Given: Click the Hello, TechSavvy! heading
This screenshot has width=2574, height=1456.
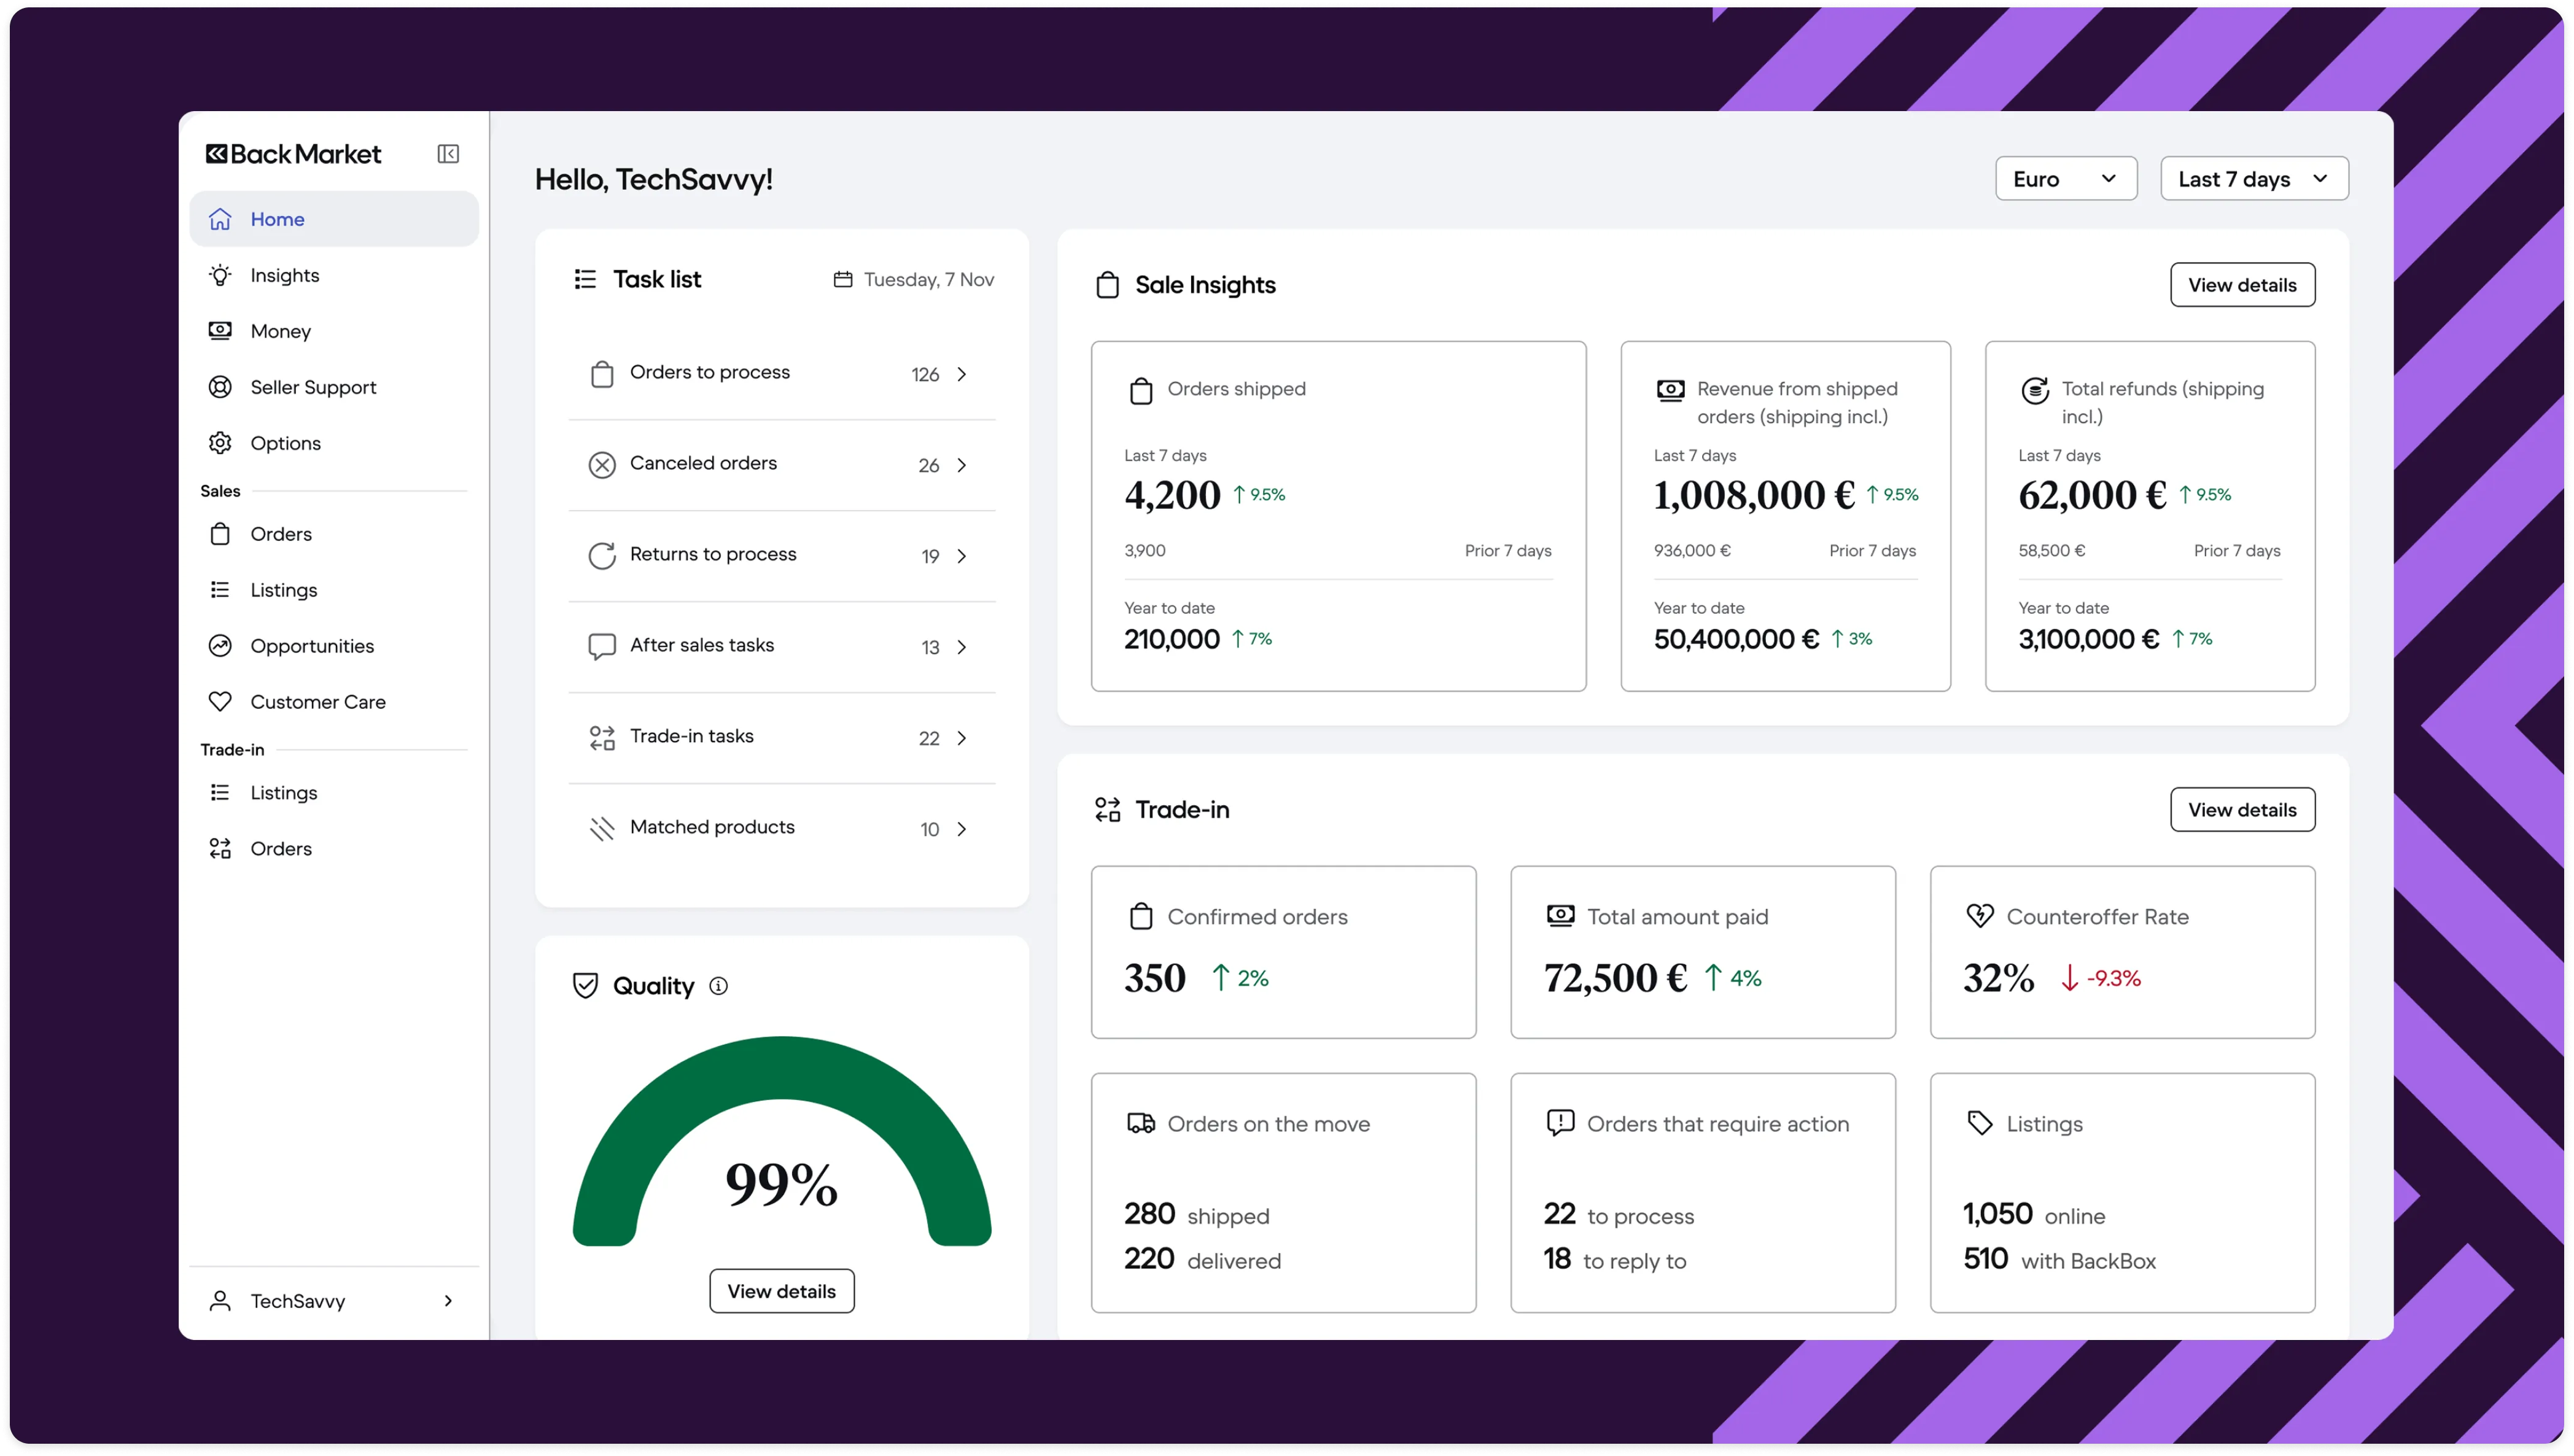Looking at the screenshot, I should click(x=654, y=179).
